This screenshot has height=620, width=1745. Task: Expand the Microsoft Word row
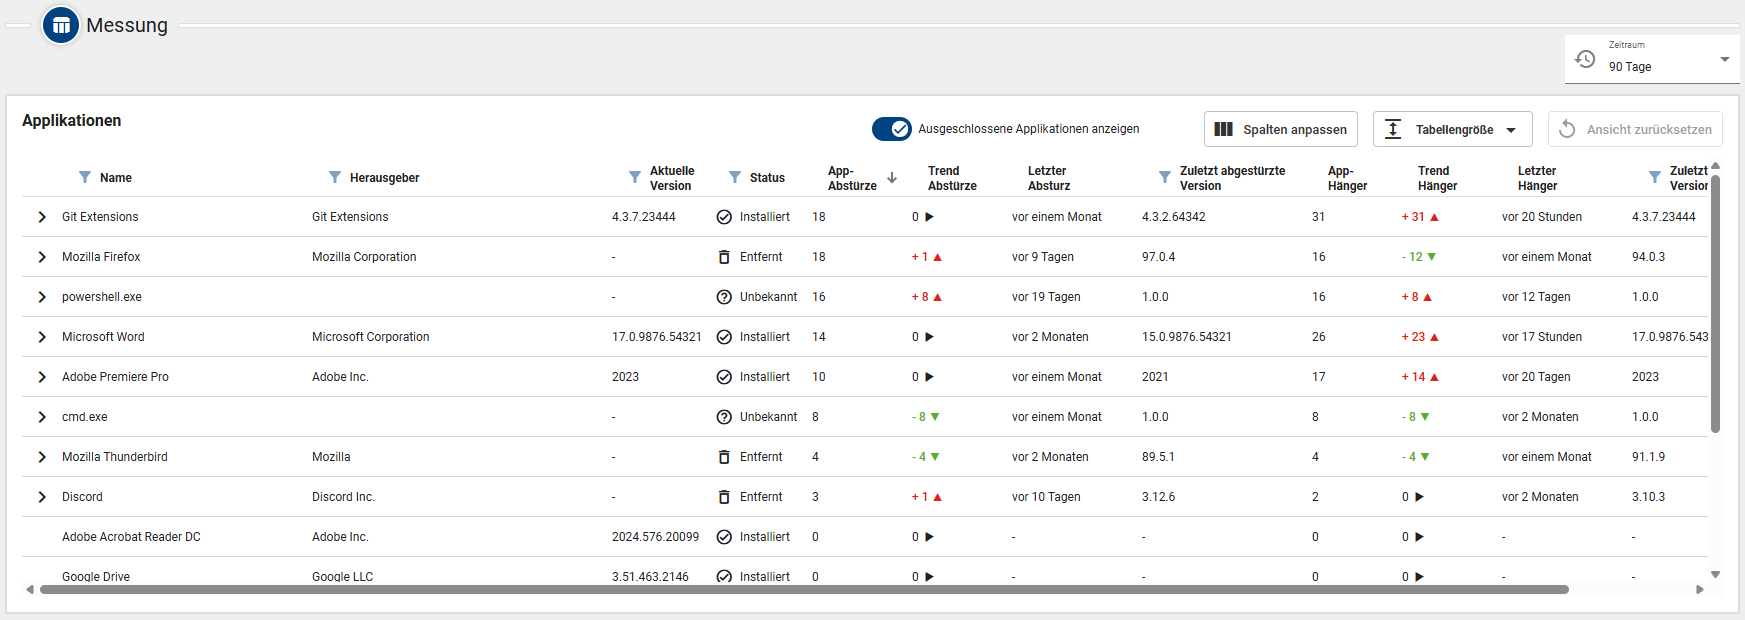[x=42, y=337]
